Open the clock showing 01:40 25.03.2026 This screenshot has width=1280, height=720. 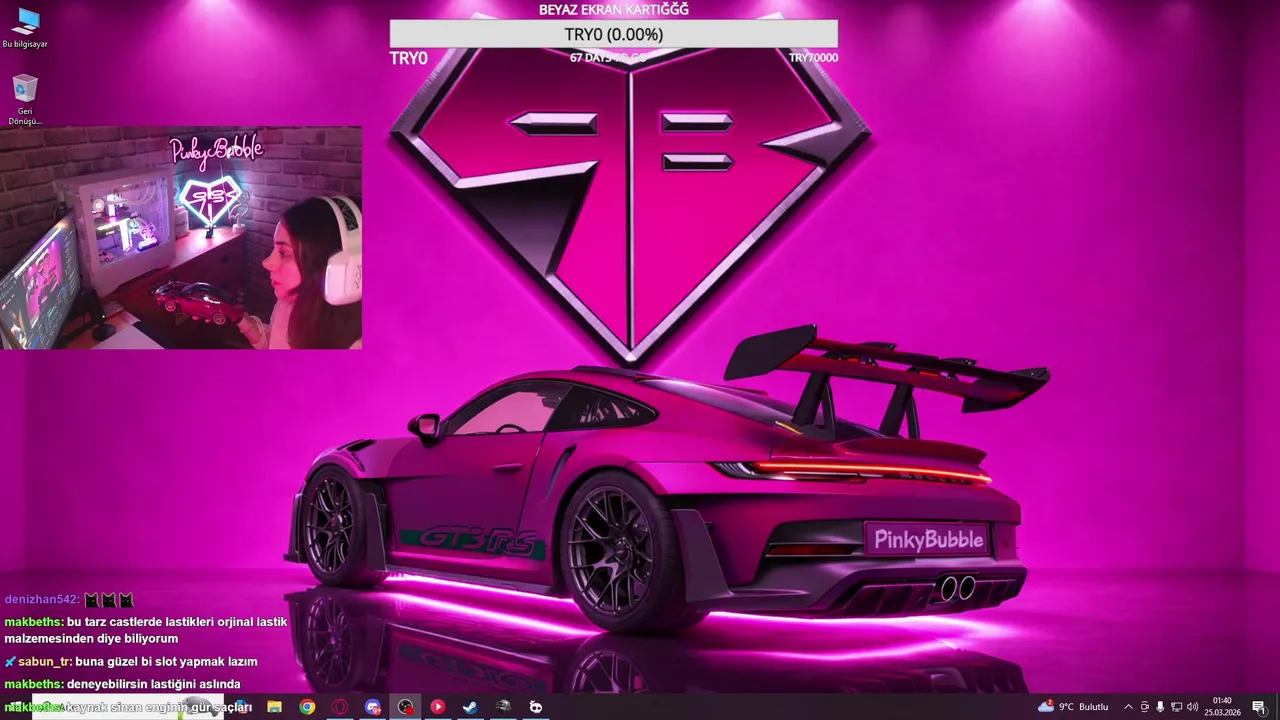(x=1221, y=707)
